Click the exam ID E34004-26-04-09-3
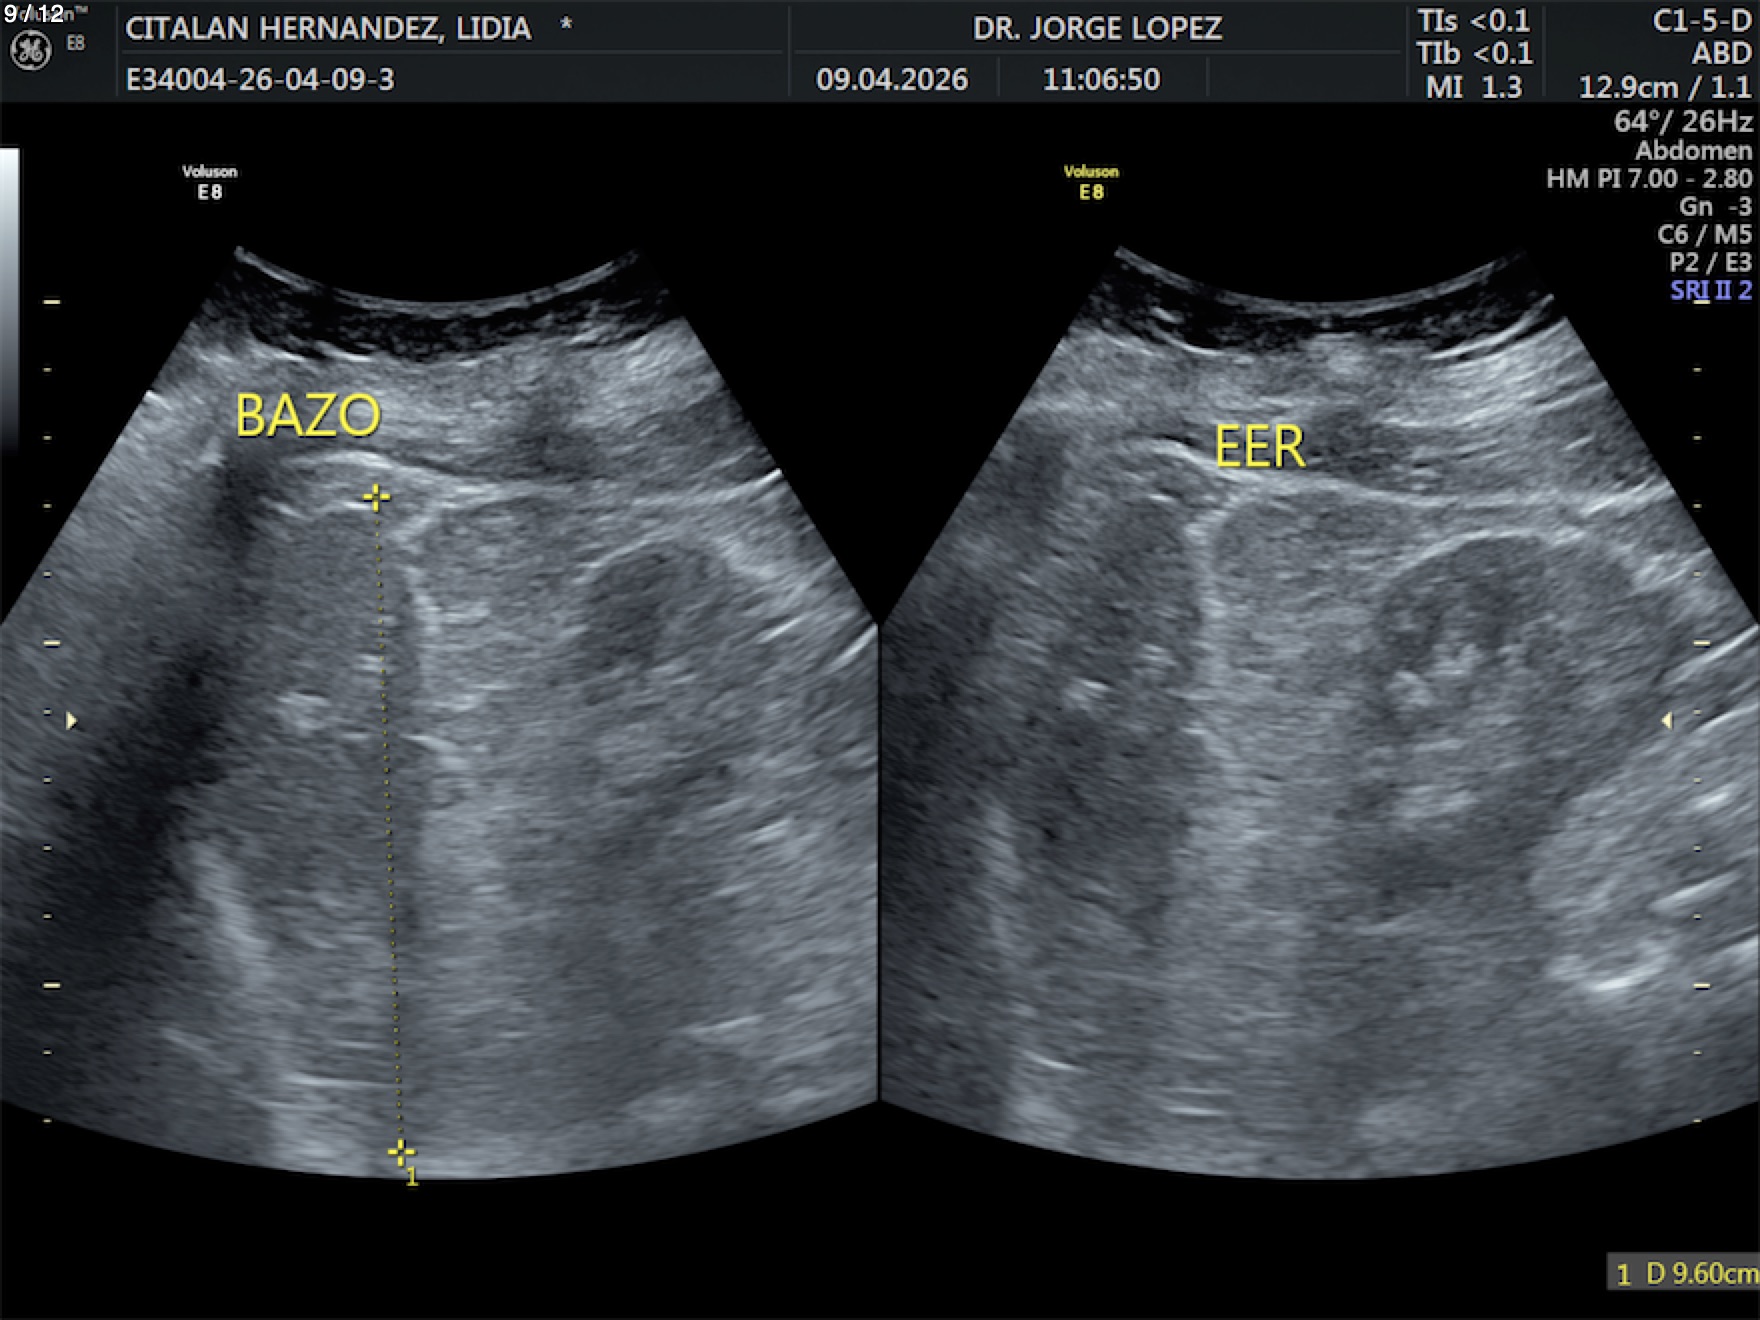1760x1320 pixels. 260,79
